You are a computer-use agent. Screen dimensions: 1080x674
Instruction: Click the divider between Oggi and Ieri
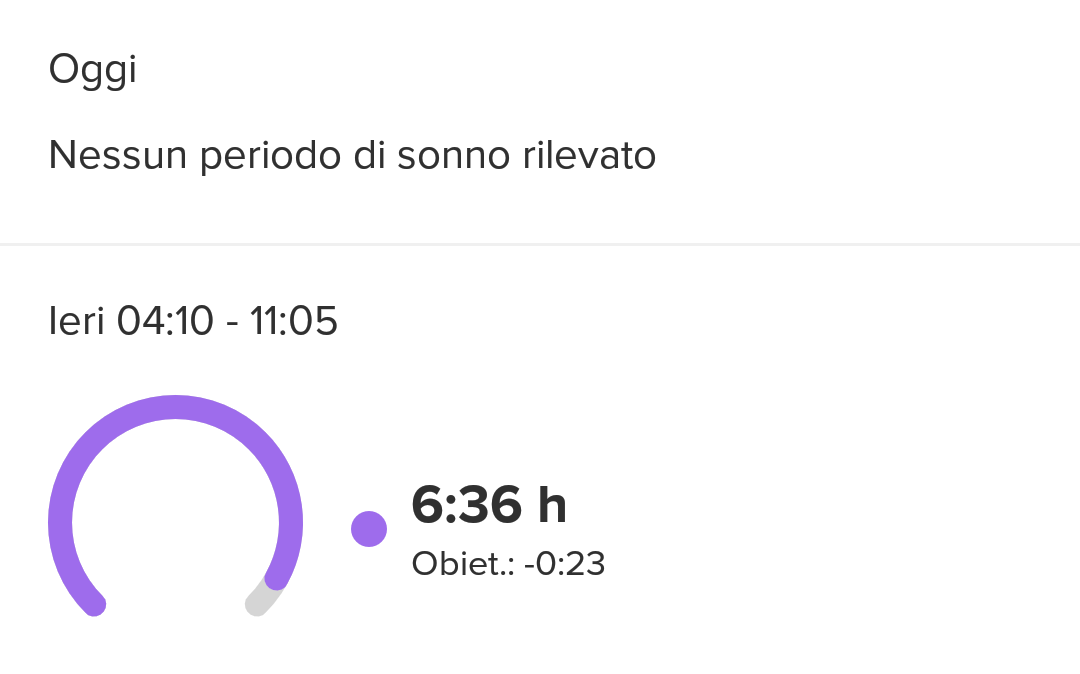[540, 244]
